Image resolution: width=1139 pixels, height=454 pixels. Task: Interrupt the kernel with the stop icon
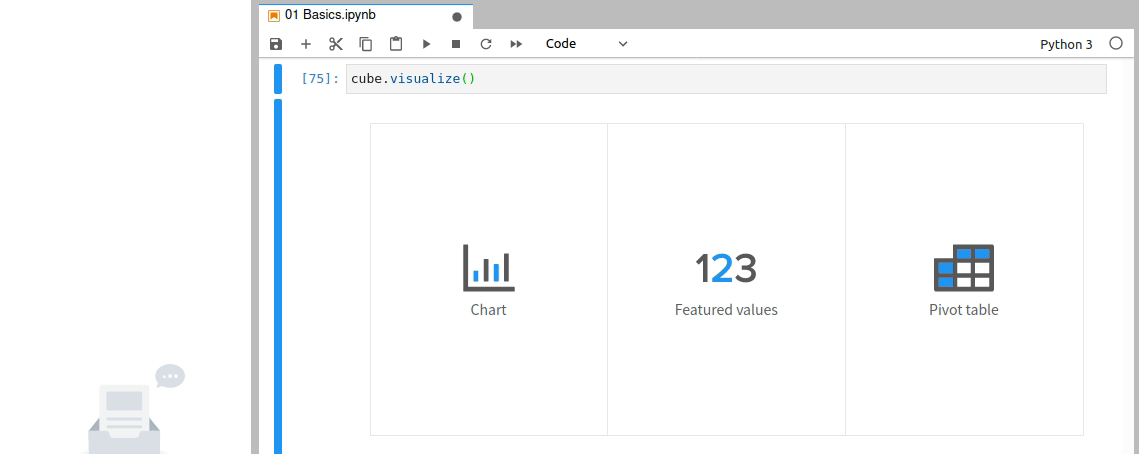(x=456, y=44)
